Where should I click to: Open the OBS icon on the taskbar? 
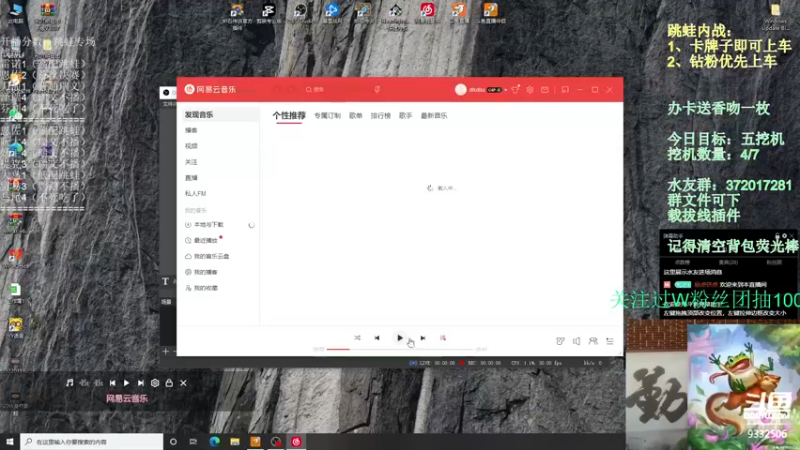[x=276, y=441]
